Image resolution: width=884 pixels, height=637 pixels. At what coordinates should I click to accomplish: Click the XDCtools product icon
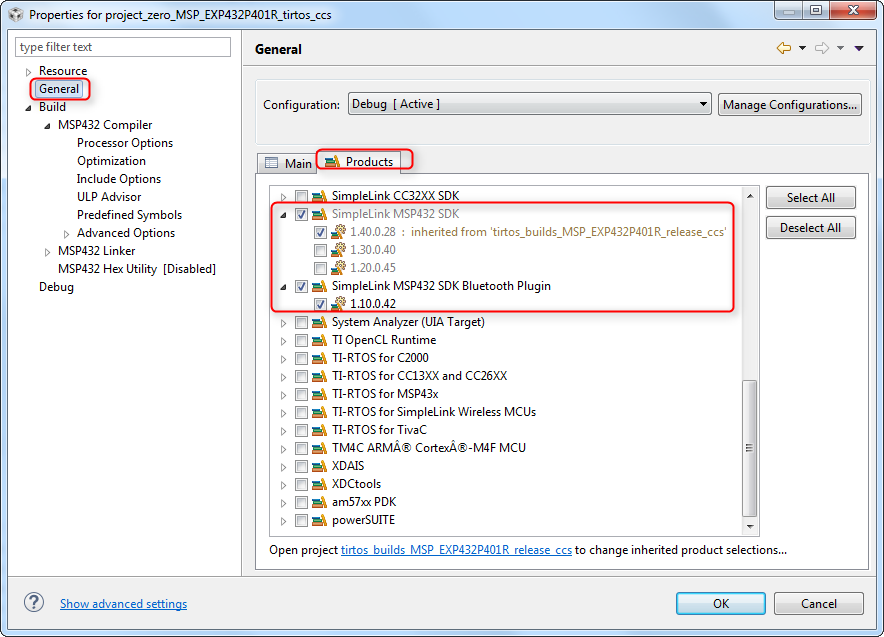[x=320, y=485]
